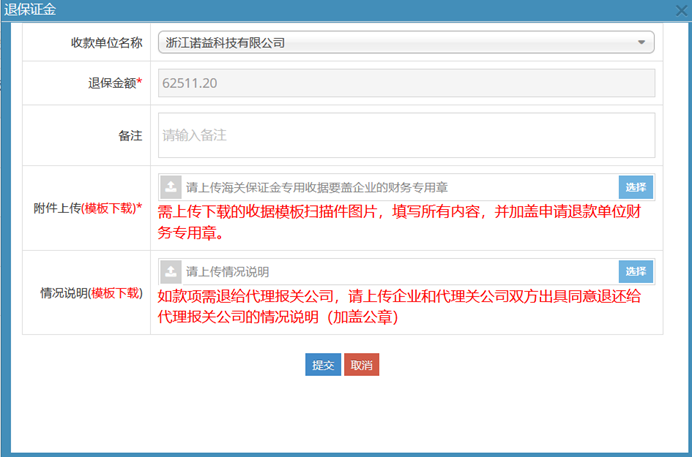Download template link next to 附件上传

pyautogui.click(x=110, y=208)
